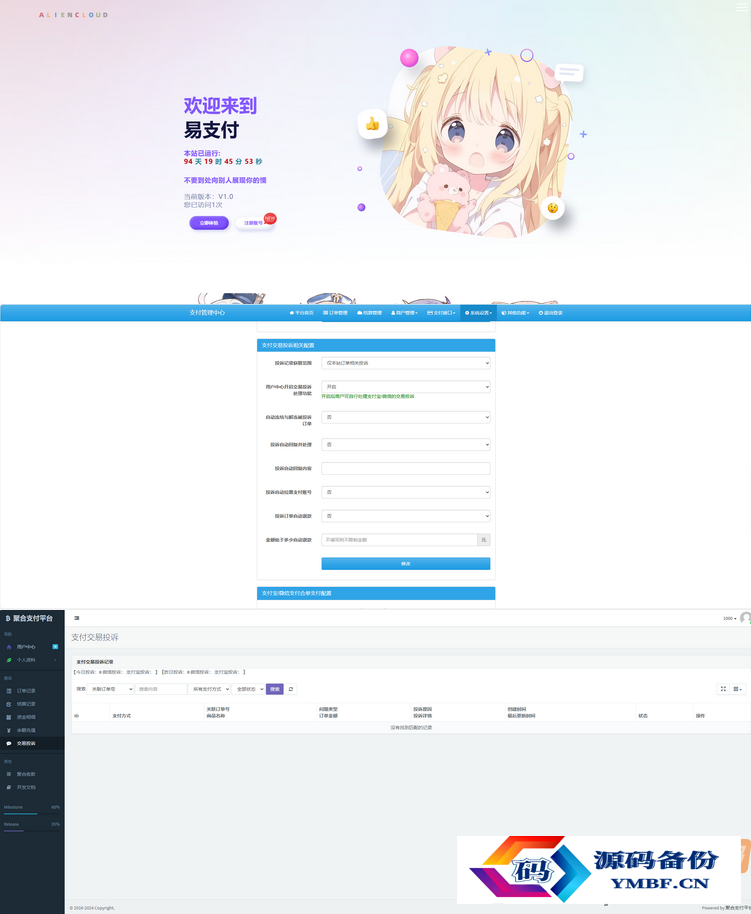Image resolution: width=751 pixels, height=914 pixels.
Task: Click the thumbs-up emoji bubble
Action: coord(372,124)
